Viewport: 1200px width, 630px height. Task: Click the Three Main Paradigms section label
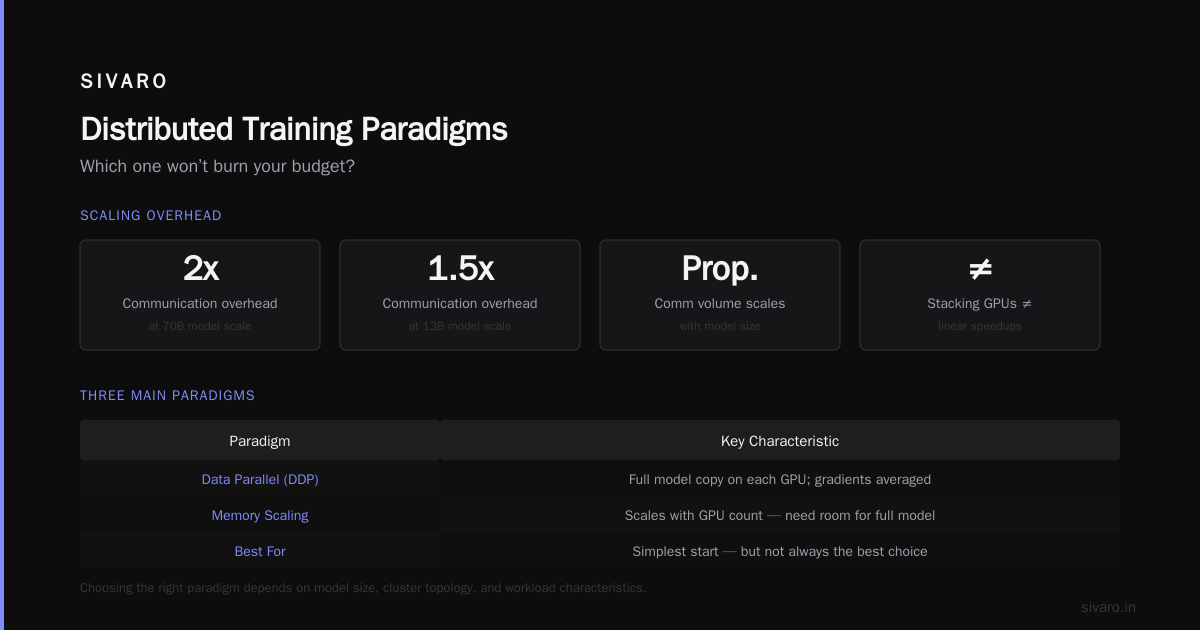click(x=168, y=395)
